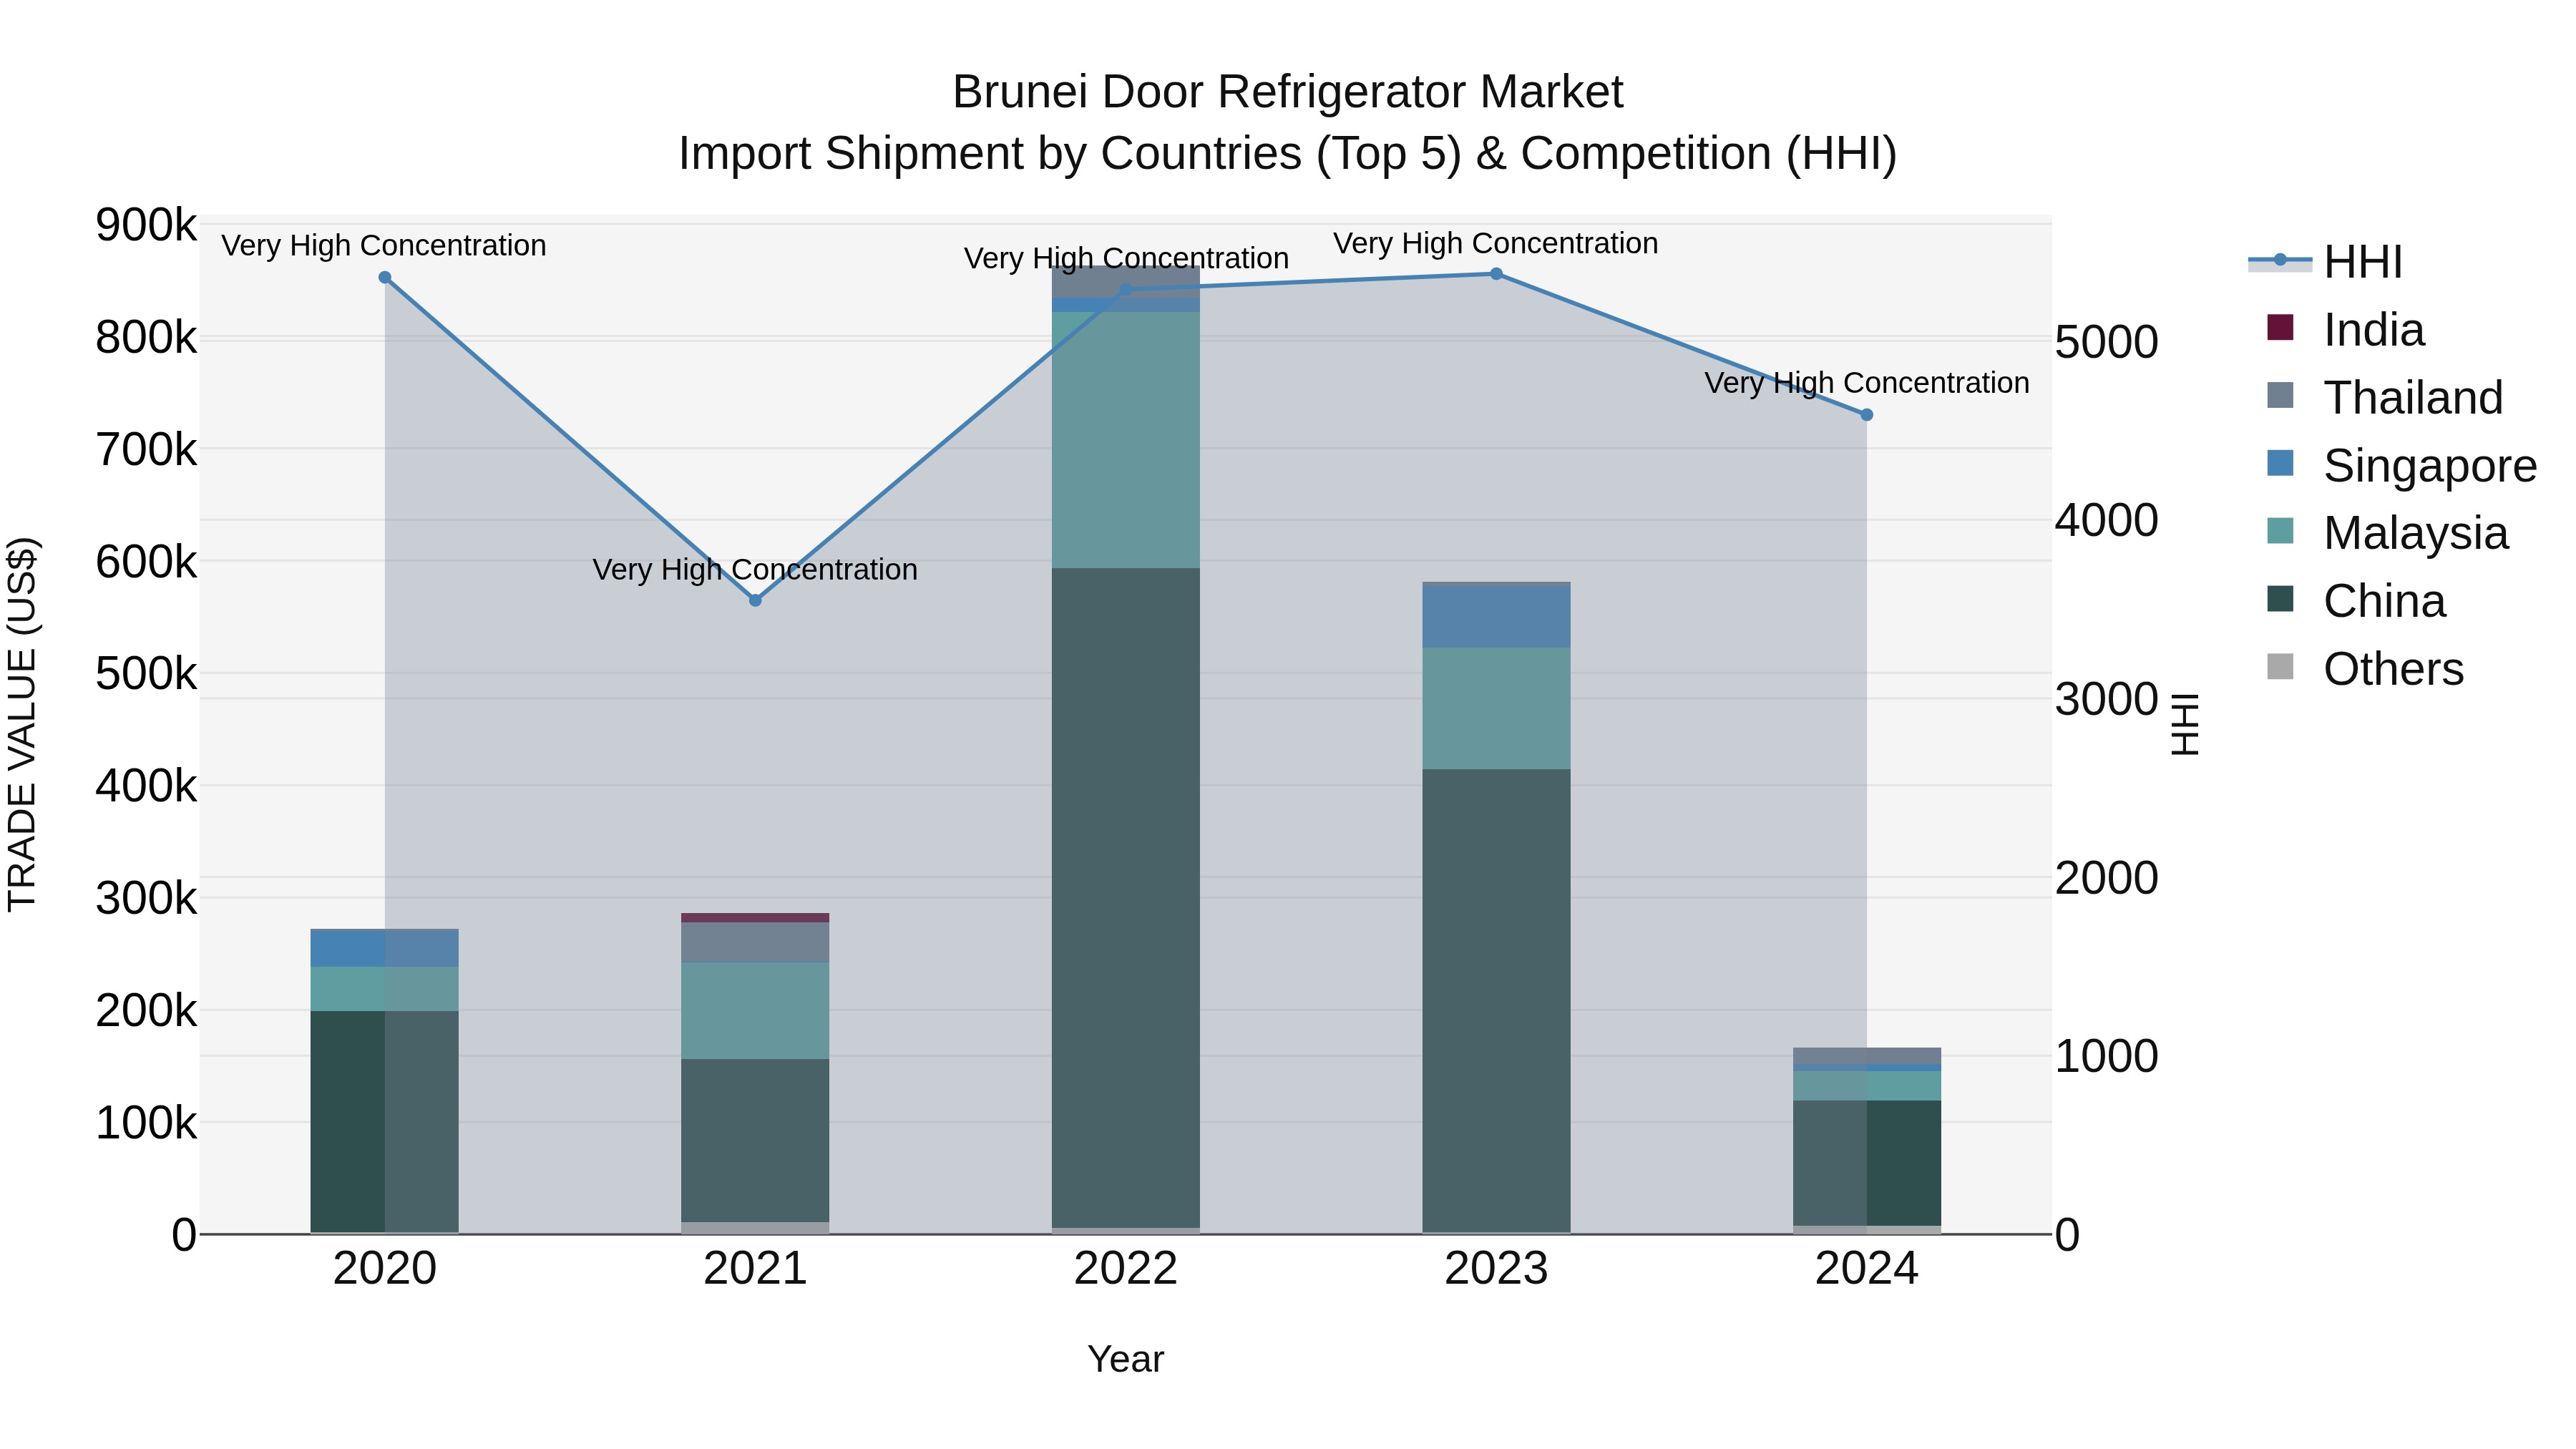
Task: Select the 2024 China bar segment
Action: 1866,1163
